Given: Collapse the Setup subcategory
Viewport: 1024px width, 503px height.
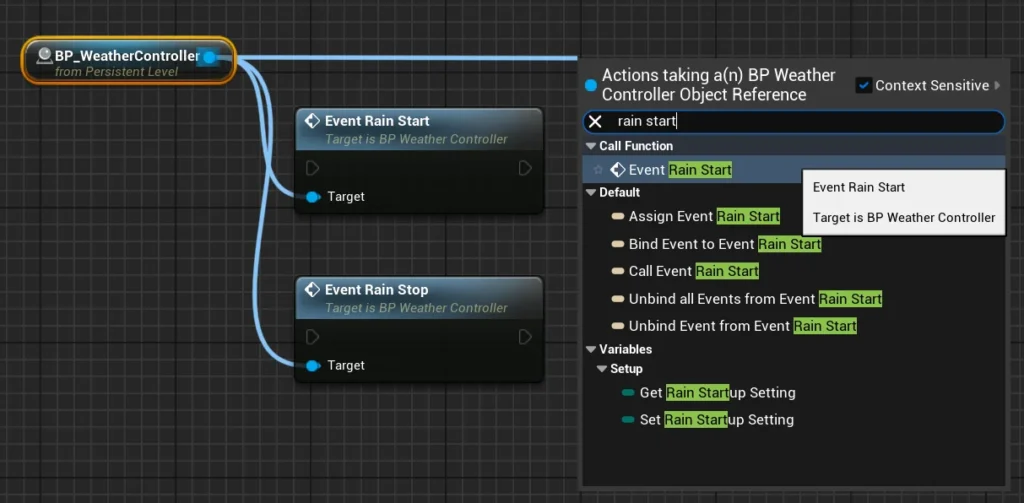Looking at the screenshot, I should coord(601,369).
